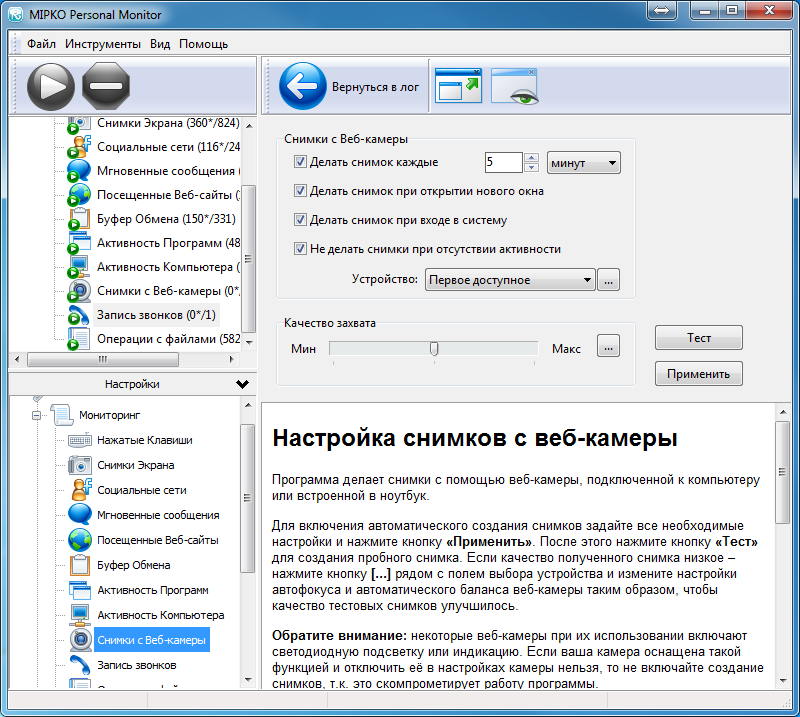Open the Вид menu
The image size is (800, 717).
pyautogui.click(x=160, y=44)
